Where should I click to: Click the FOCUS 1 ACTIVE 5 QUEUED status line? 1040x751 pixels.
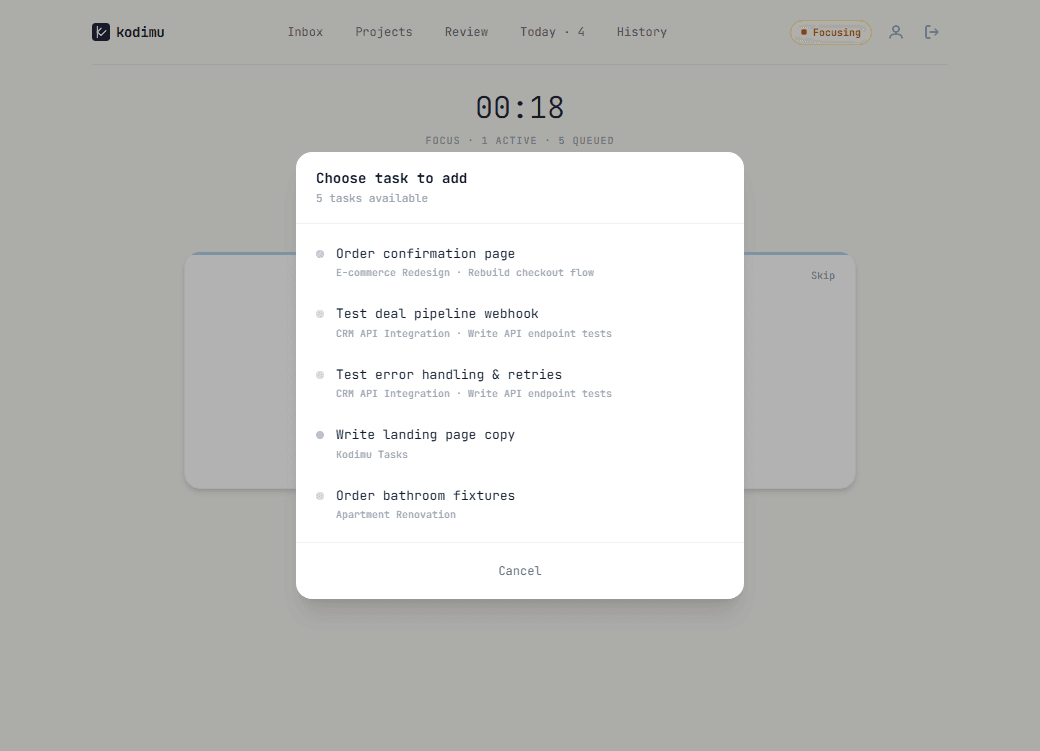520,140
